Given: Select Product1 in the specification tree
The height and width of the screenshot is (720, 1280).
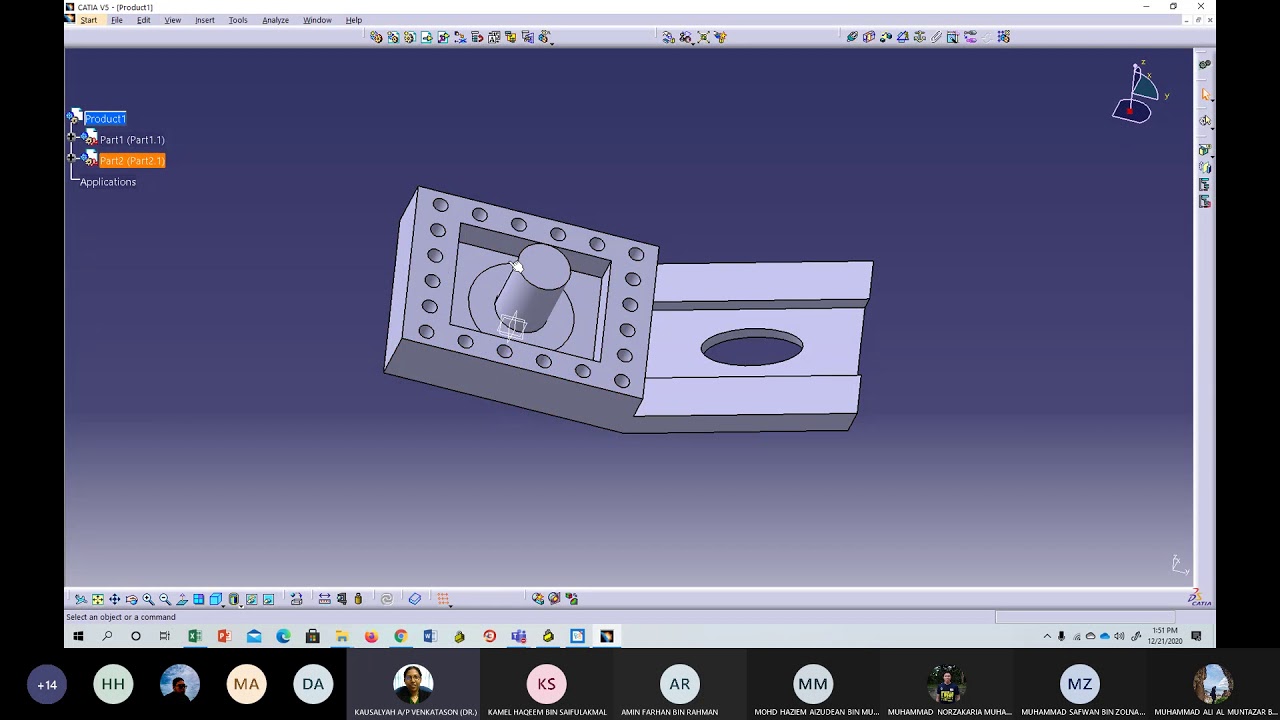Looking at the screenshot, I should (105, 118).
